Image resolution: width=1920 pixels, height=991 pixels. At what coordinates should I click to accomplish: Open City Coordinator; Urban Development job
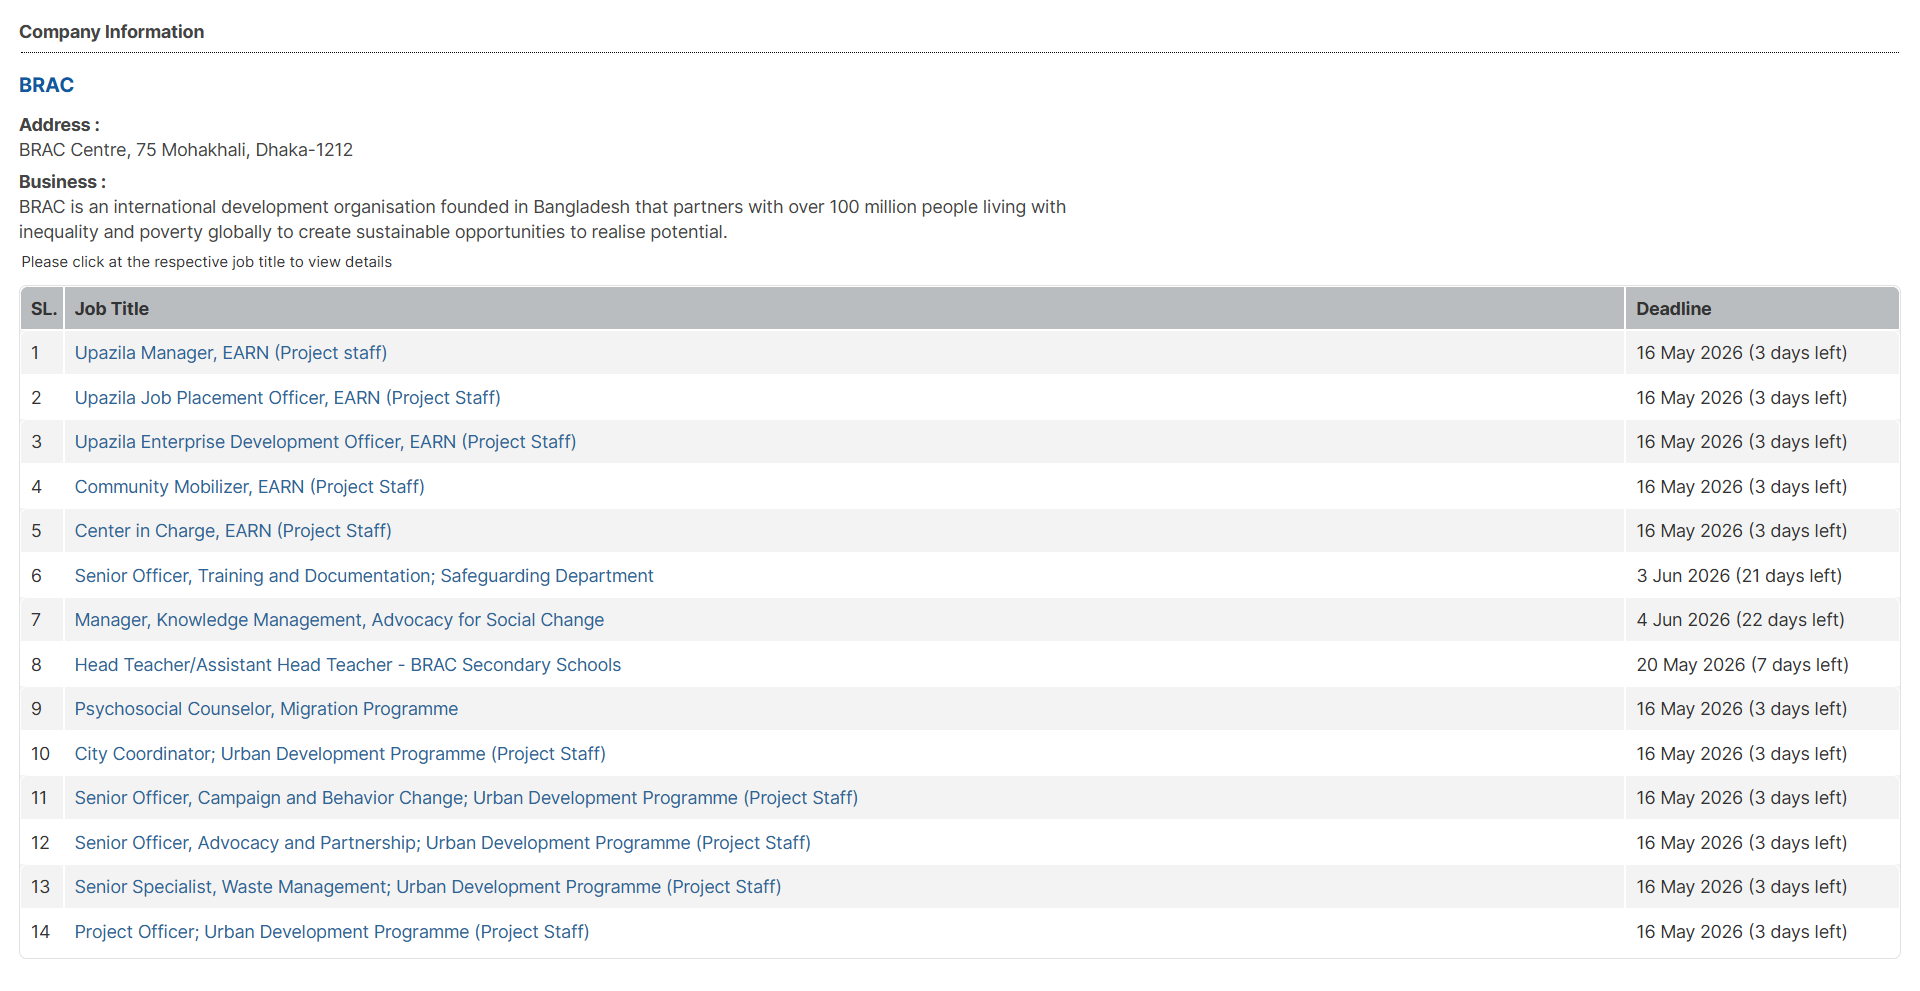[340, 754]
